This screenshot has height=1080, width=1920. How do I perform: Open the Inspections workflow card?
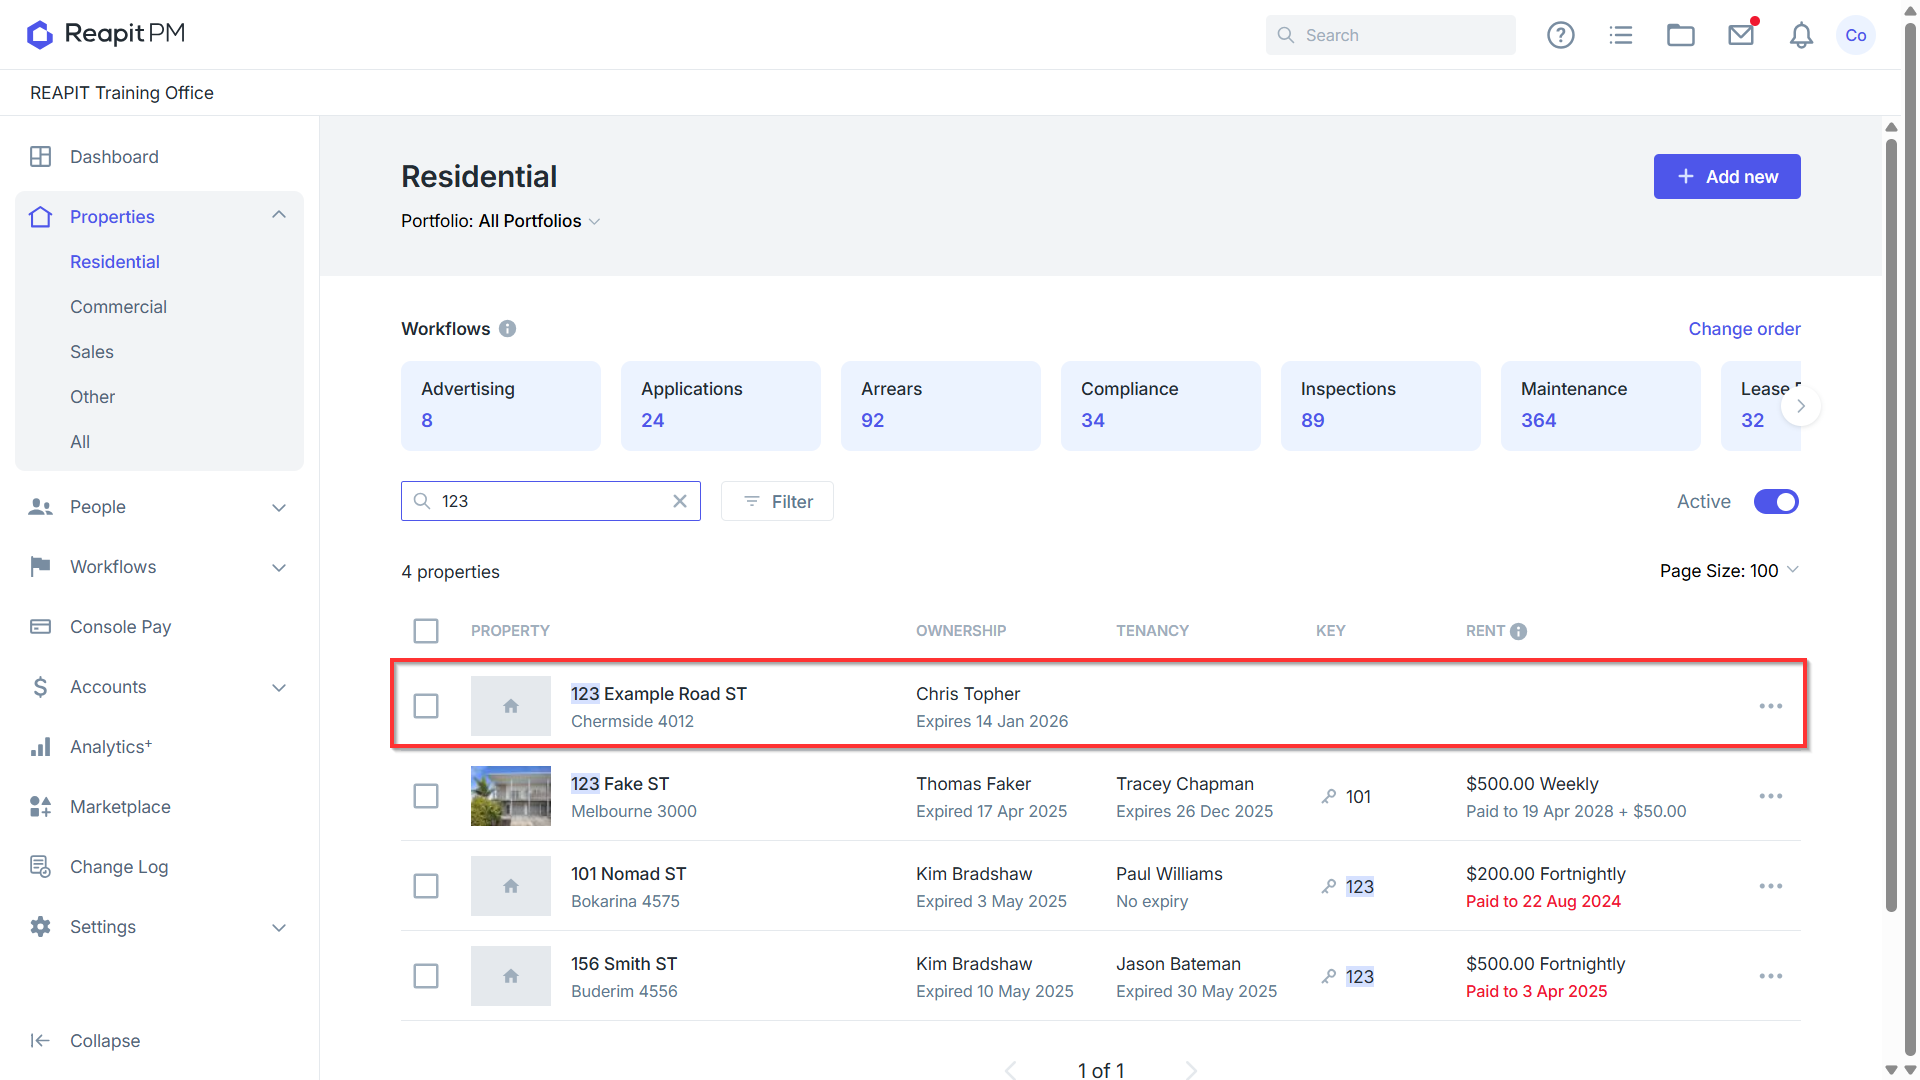point(1381,406)
